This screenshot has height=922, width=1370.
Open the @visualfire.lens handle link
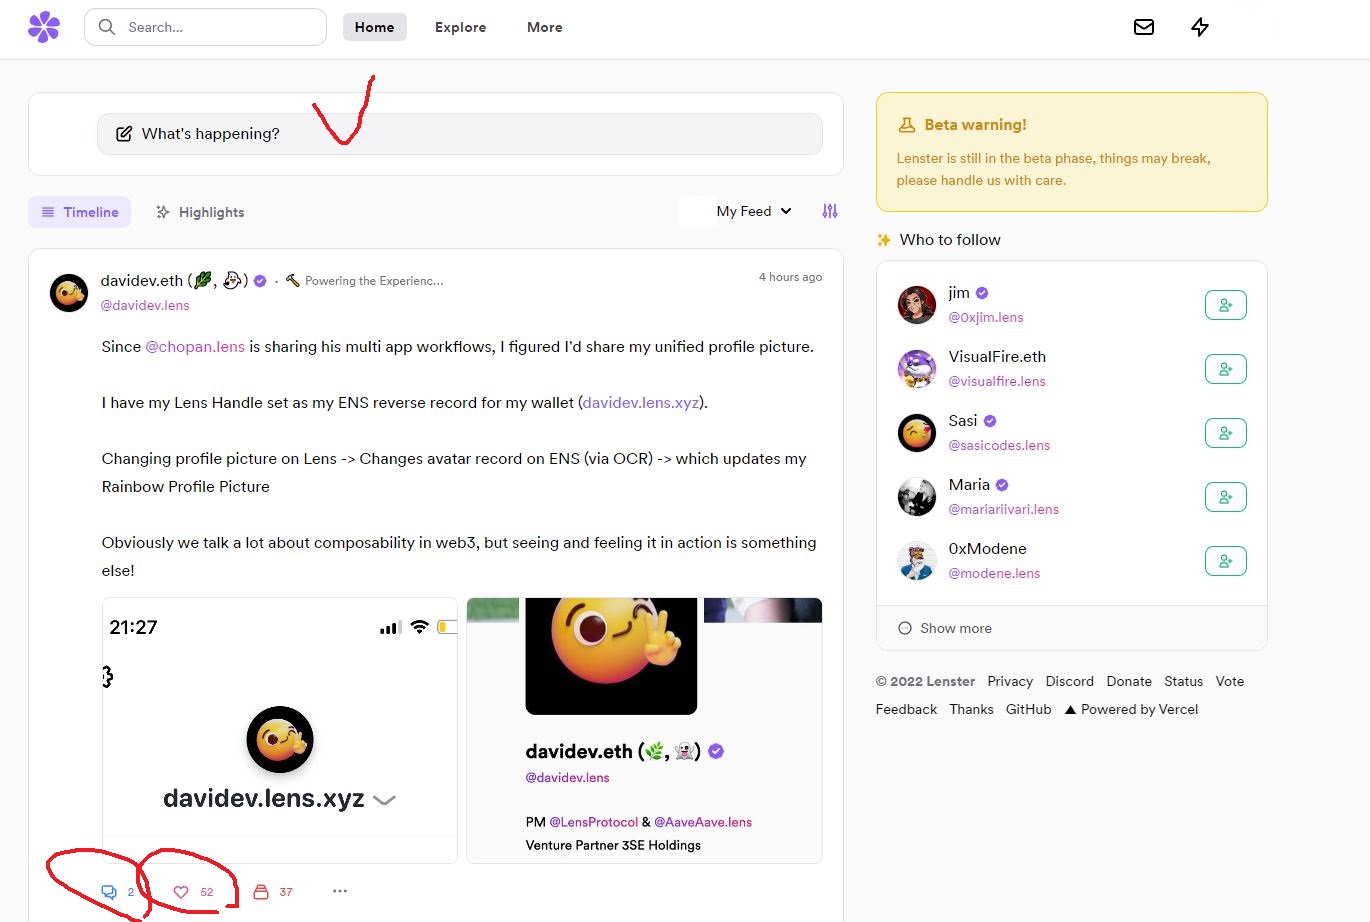997,382
